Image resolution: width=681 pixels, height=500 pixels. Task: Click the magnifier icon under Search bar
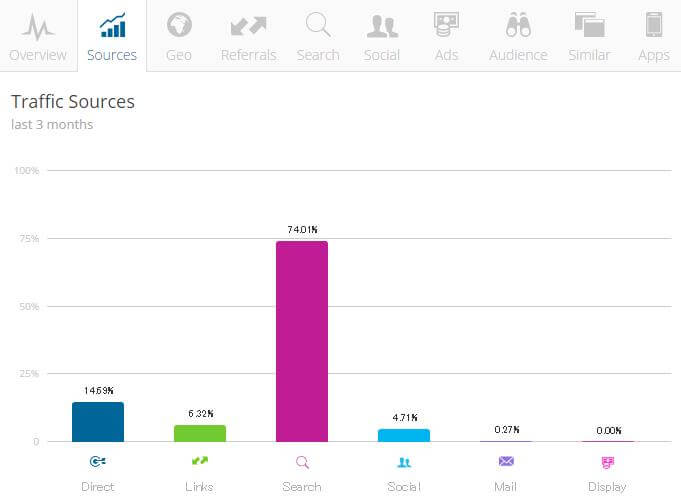point(302,462)
